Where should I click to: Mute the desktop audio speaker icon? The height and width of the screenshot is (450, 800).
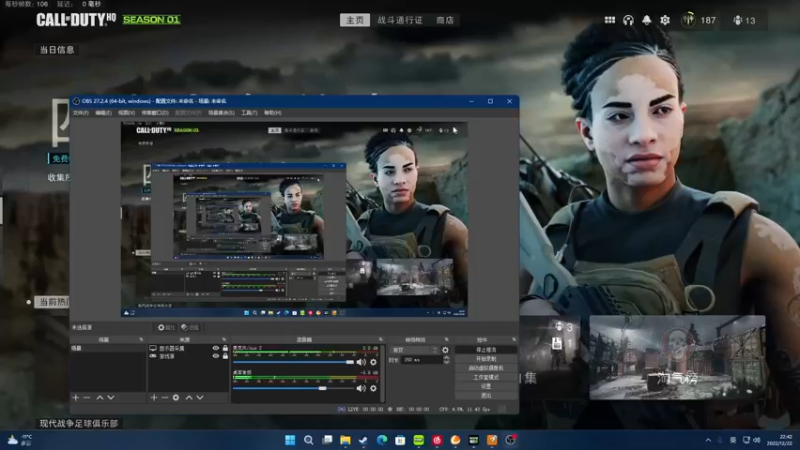click(x=361, y=388)
